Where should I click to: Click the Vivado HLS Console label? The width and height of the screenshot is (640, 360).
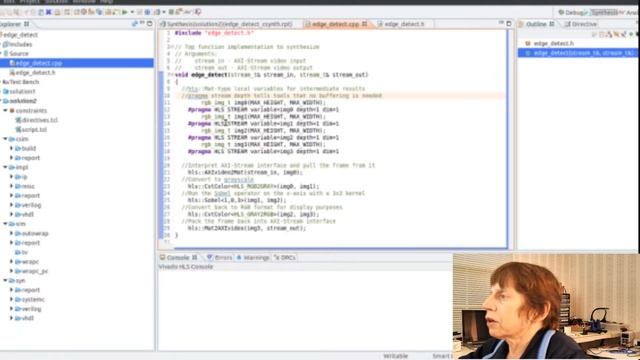[x=186, y=267]
